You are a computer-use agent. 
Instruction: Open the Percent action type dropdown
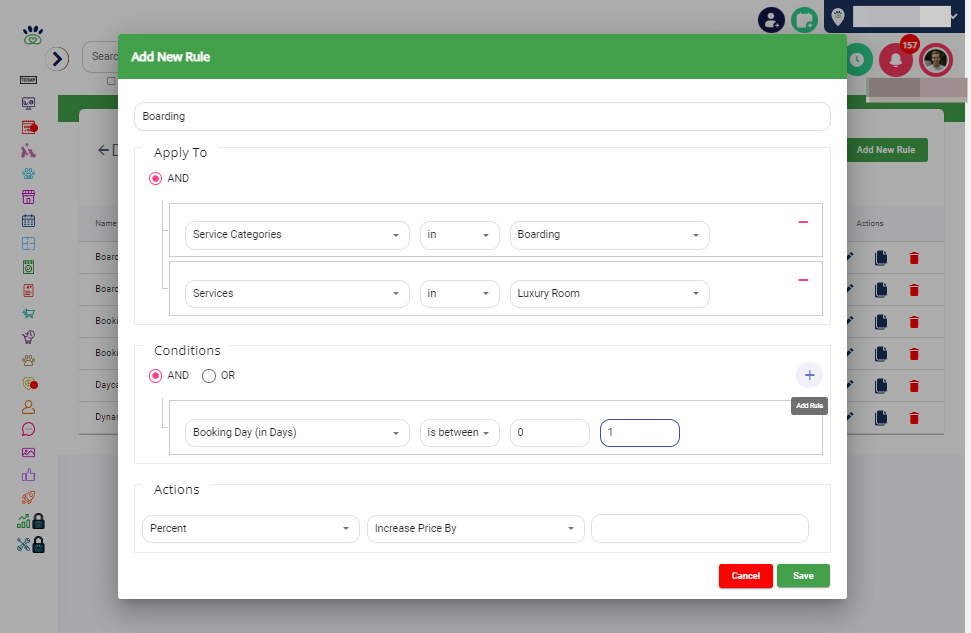[251, 529]
